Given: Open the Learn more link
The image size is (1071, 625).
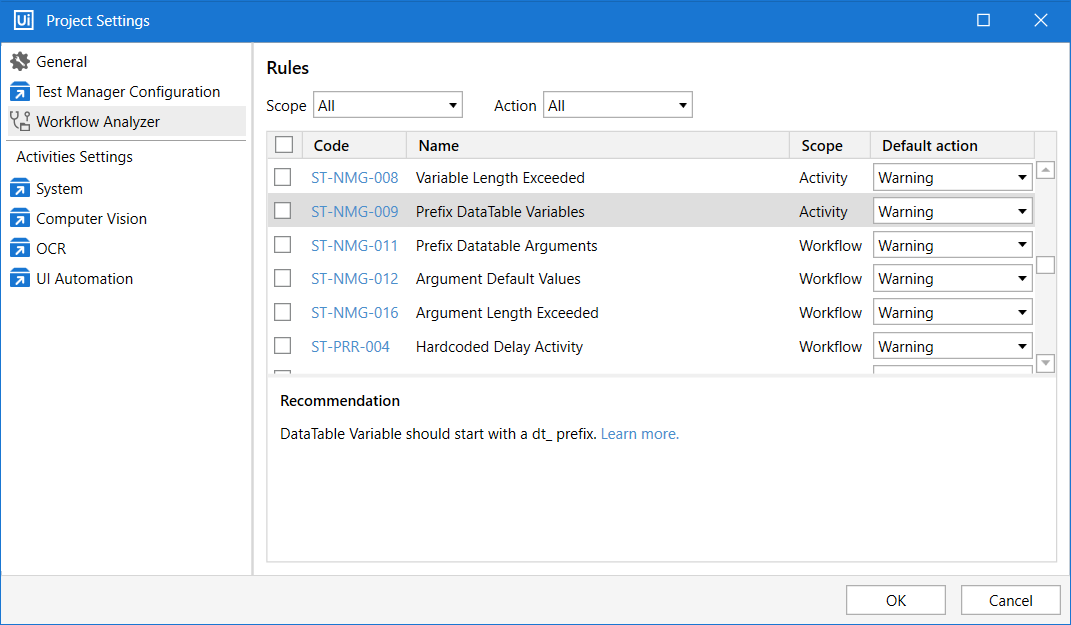Looking at the screenshot, I should click(639, 434).
